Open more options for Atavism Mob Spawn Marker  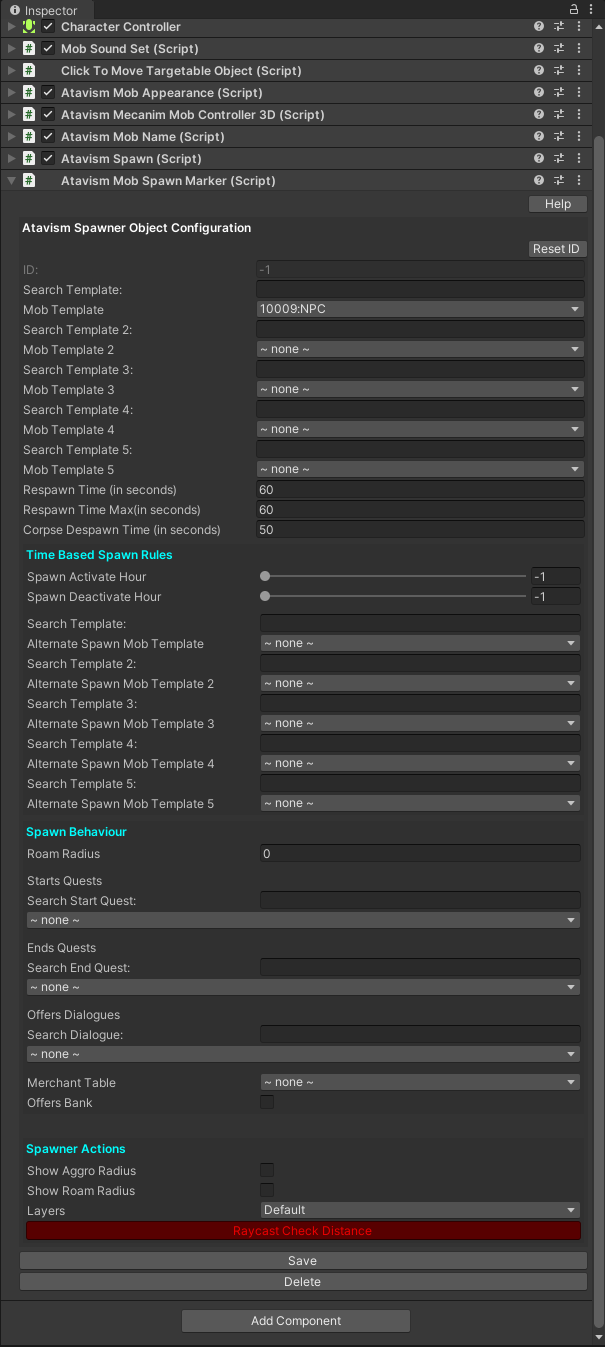tap(579, 181)
